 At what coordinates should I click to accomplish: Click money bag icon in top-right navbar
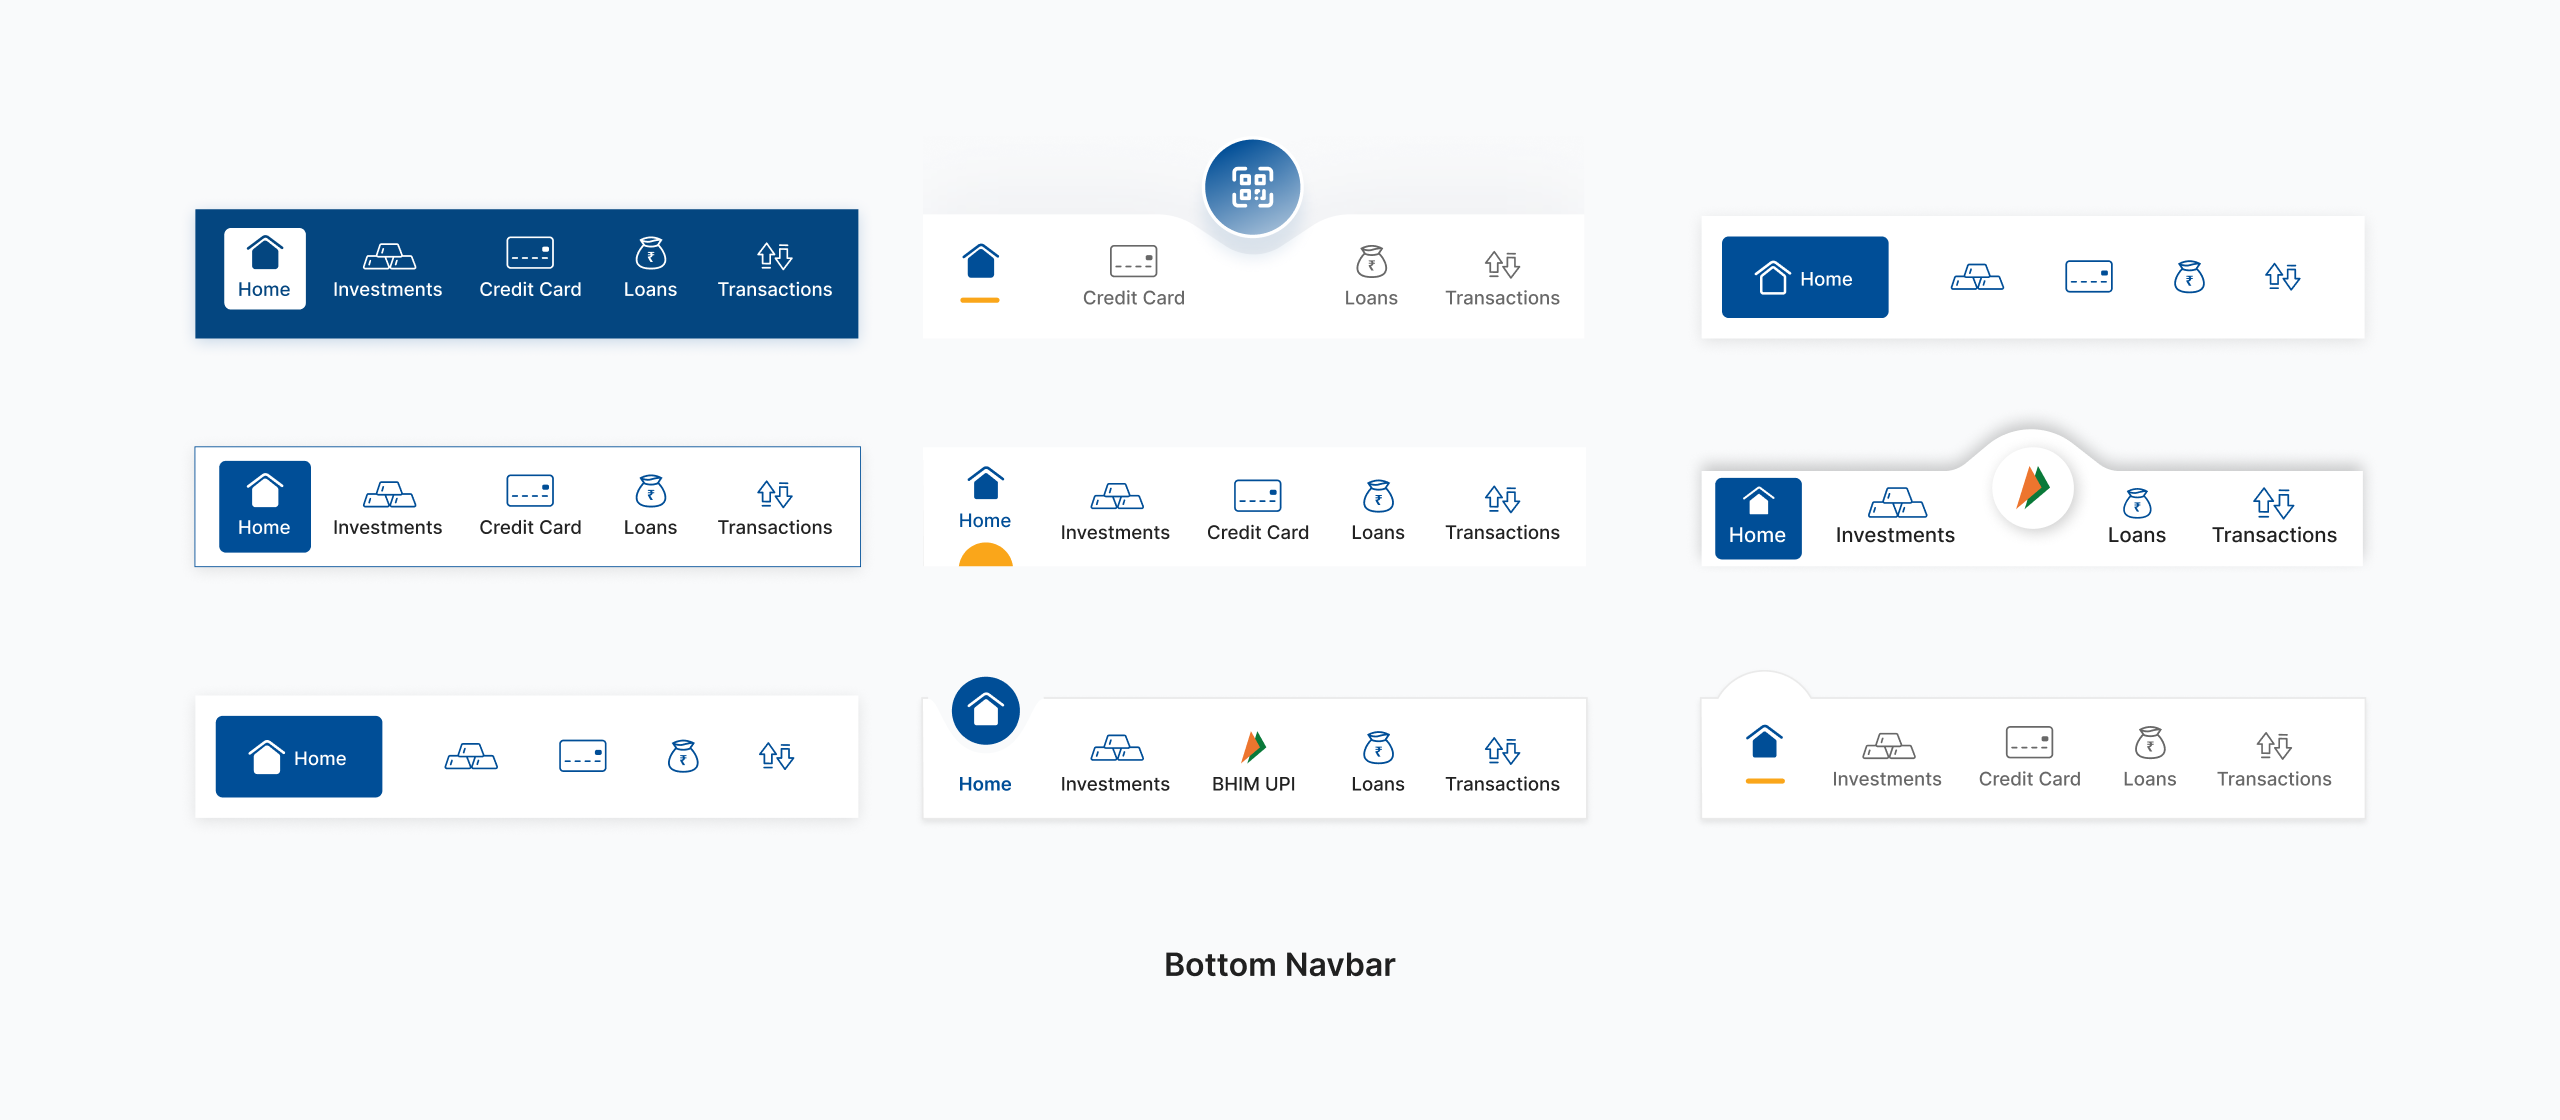pyautogui.click(x=2189, y=277)
